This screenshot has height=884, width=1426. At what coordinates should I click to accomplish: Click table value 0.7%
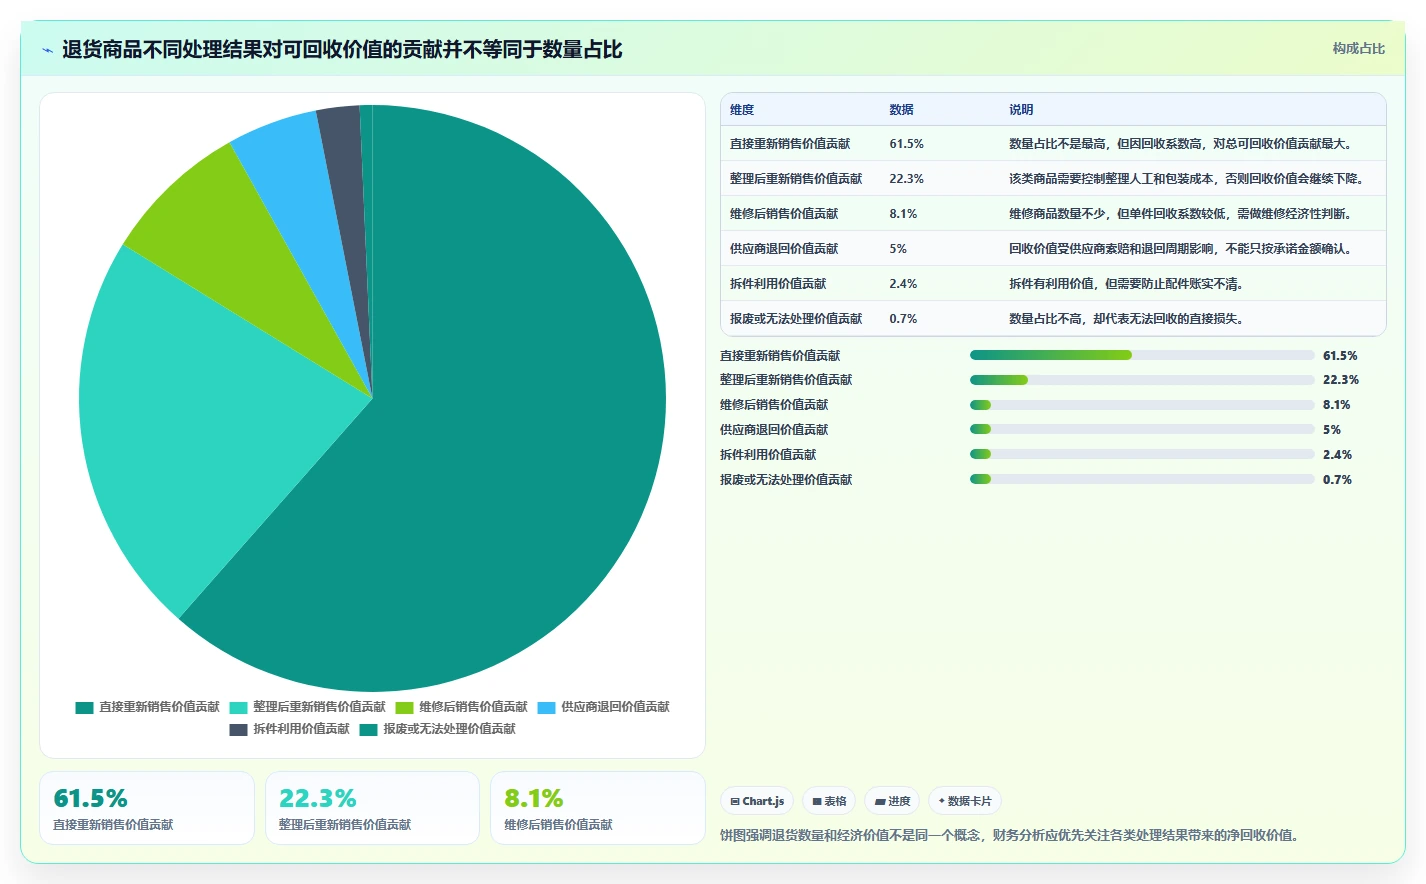(903, 319)
